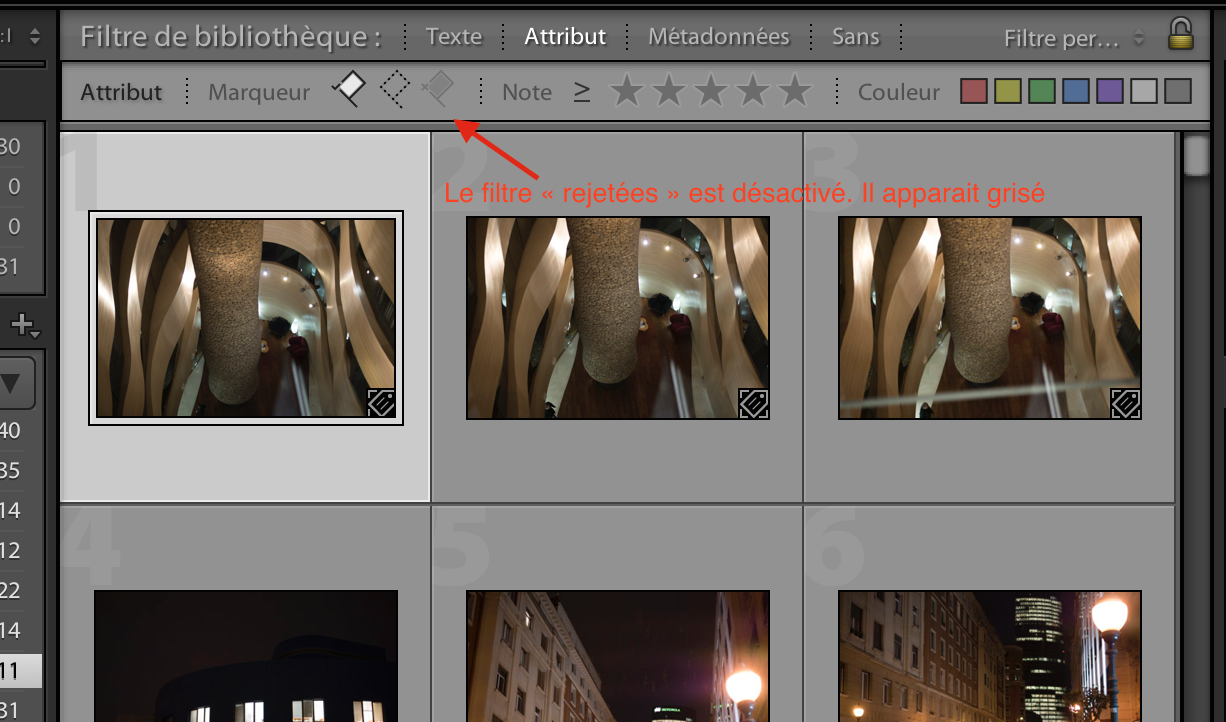The height and width of the screenshot is (722, 1226).
Task: Filter by red color label
Action: pyautogui.click(x=974, y=92)
